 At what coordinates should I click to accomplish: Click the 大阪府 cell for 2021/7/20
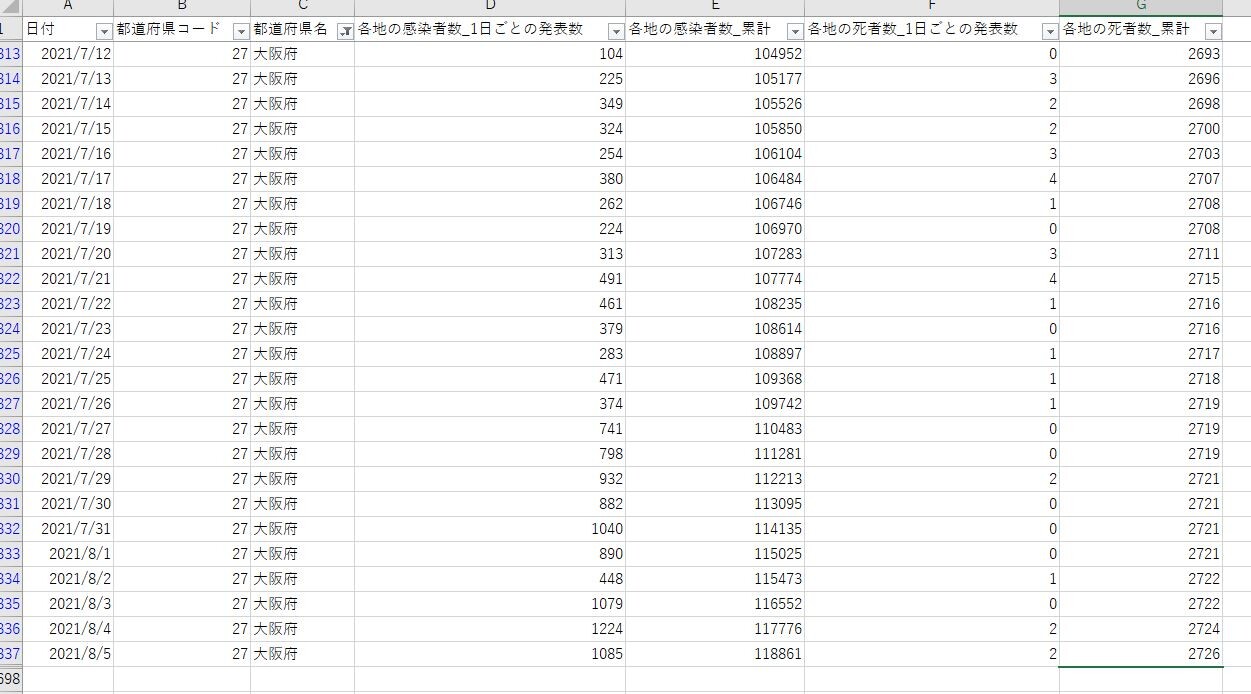302,254
